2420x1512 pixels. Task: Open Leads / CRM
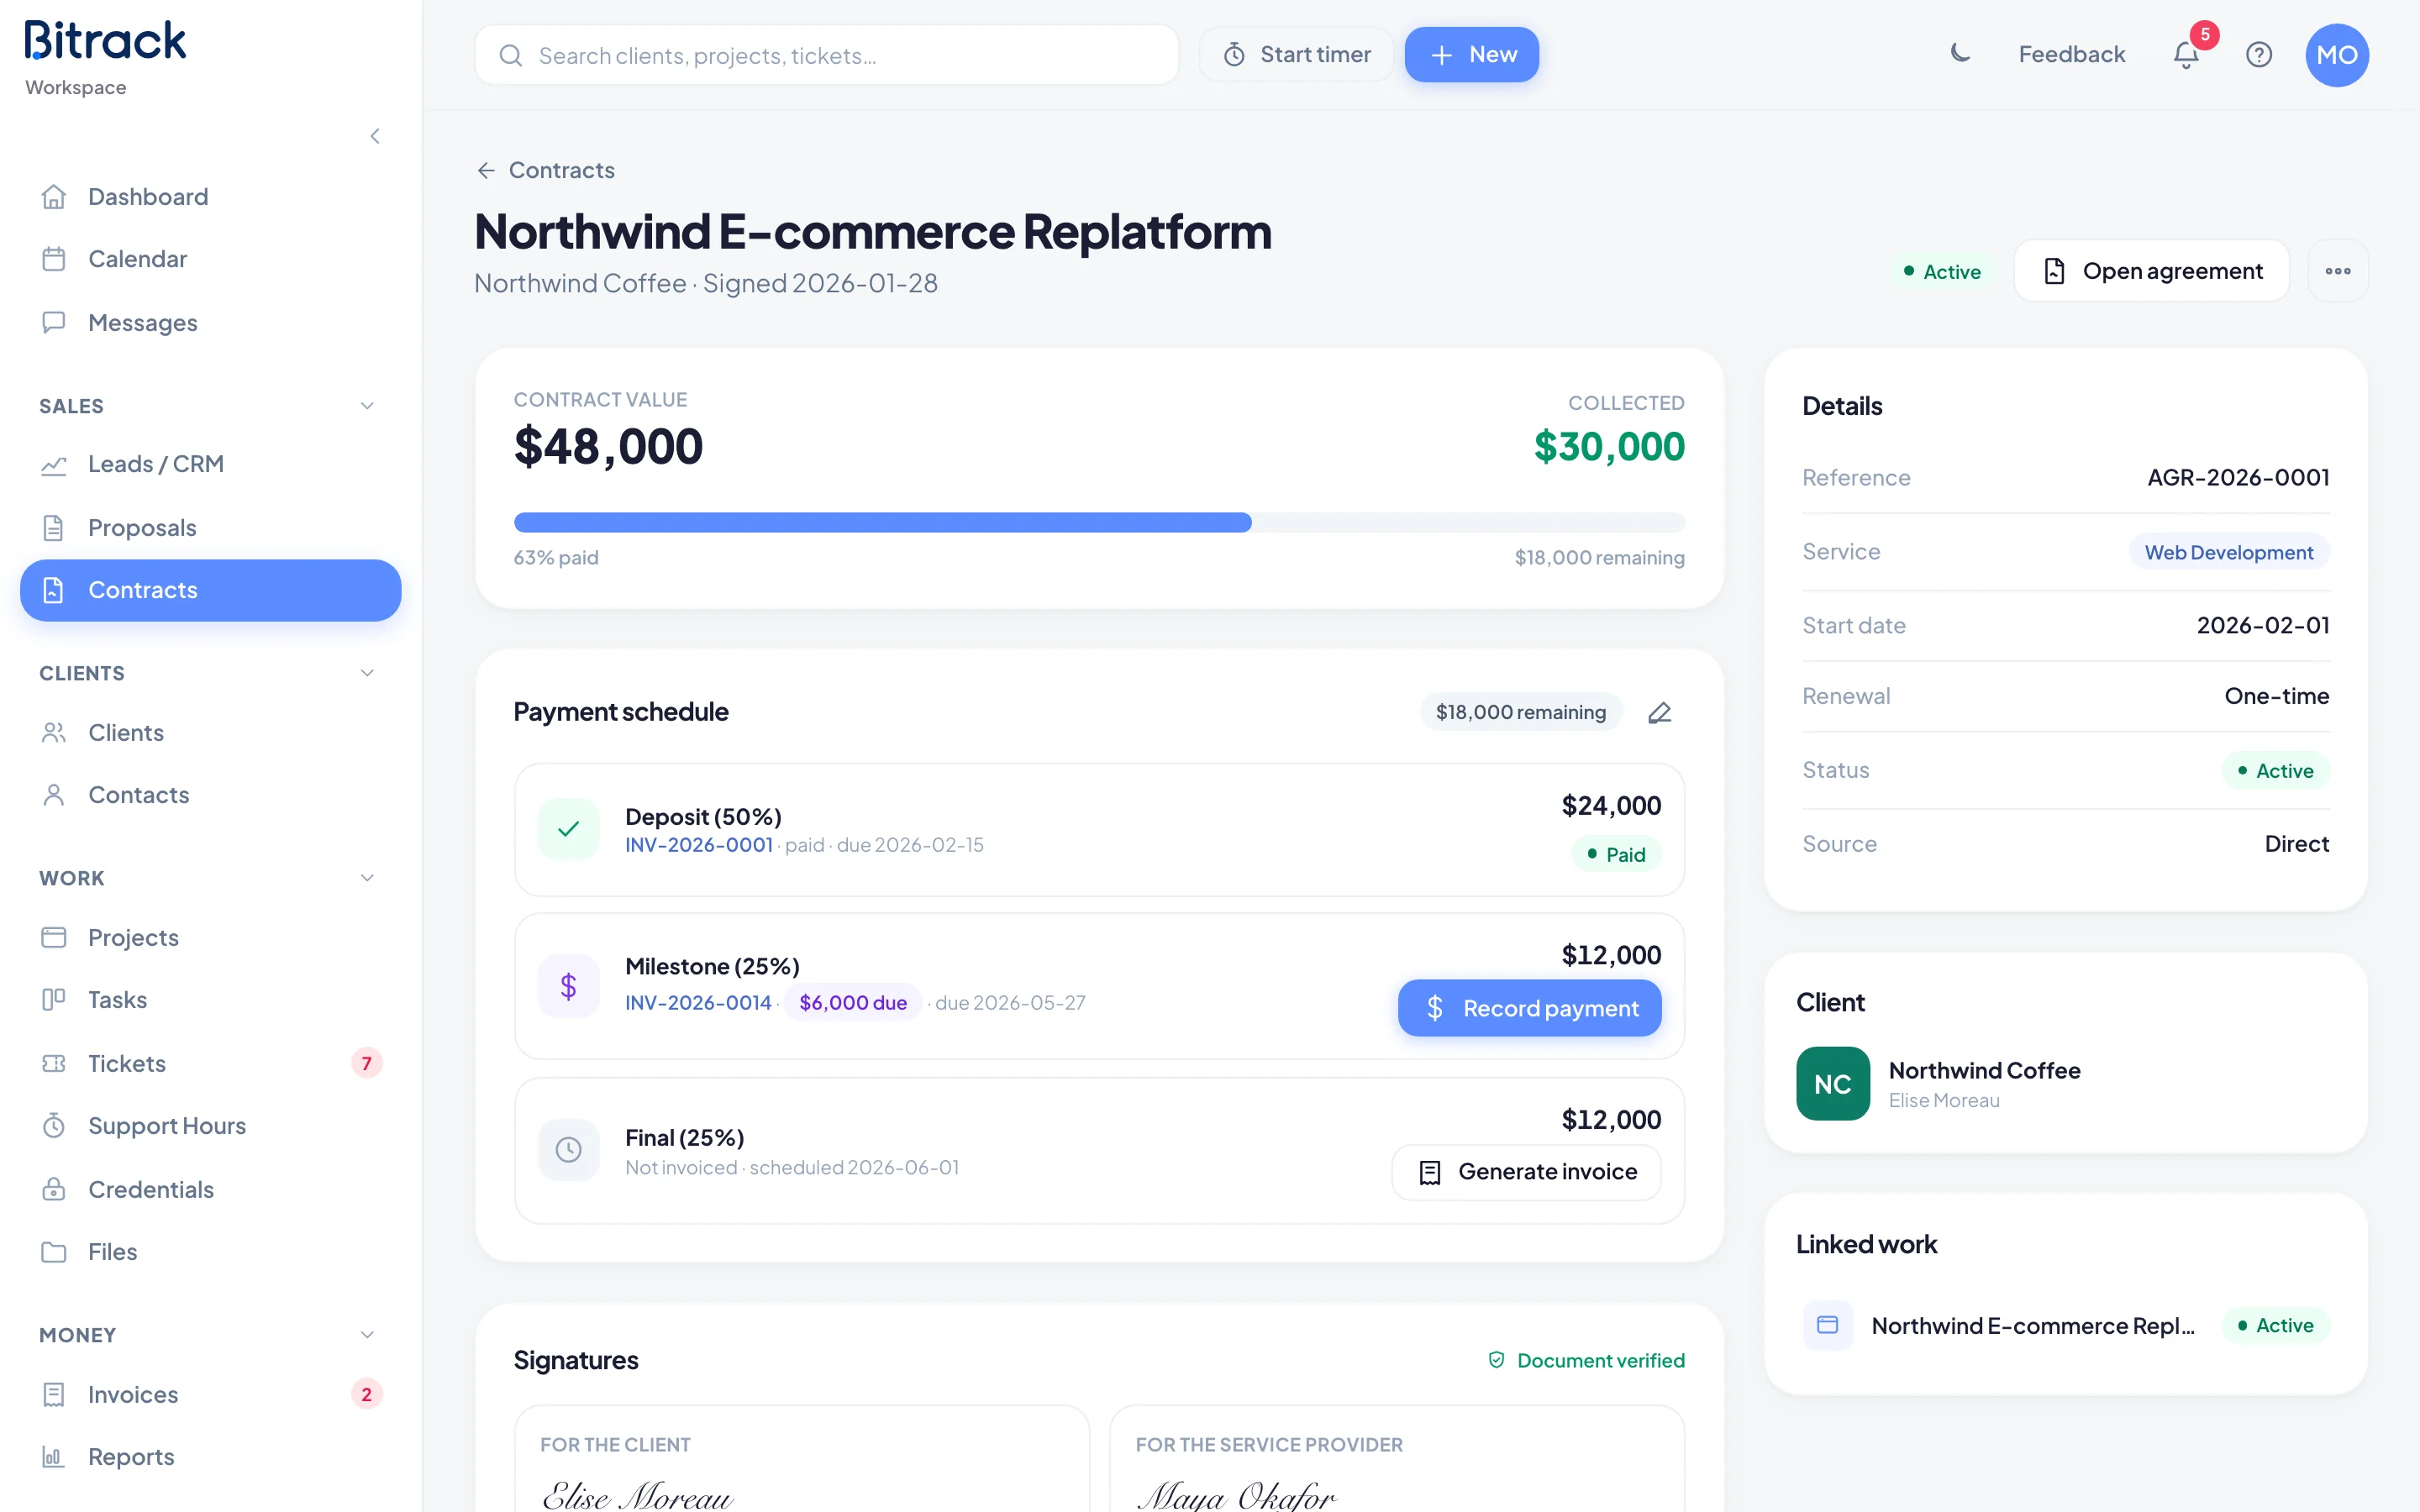211,464
